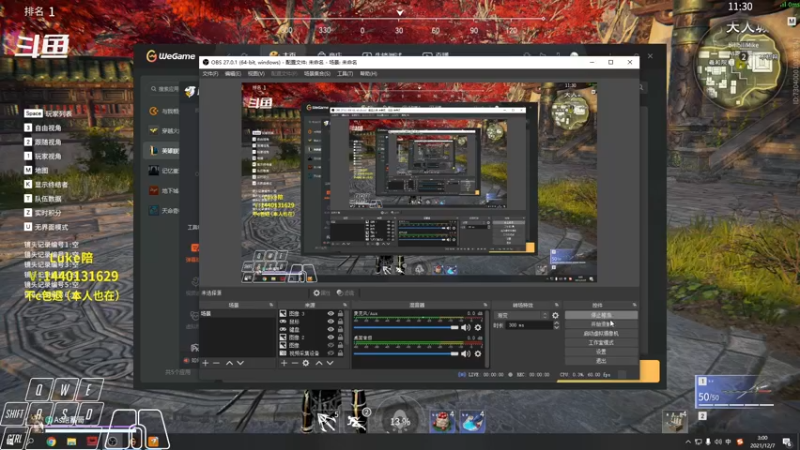
Task: Move the scene up in the Scenes dock
Action: 229,363
